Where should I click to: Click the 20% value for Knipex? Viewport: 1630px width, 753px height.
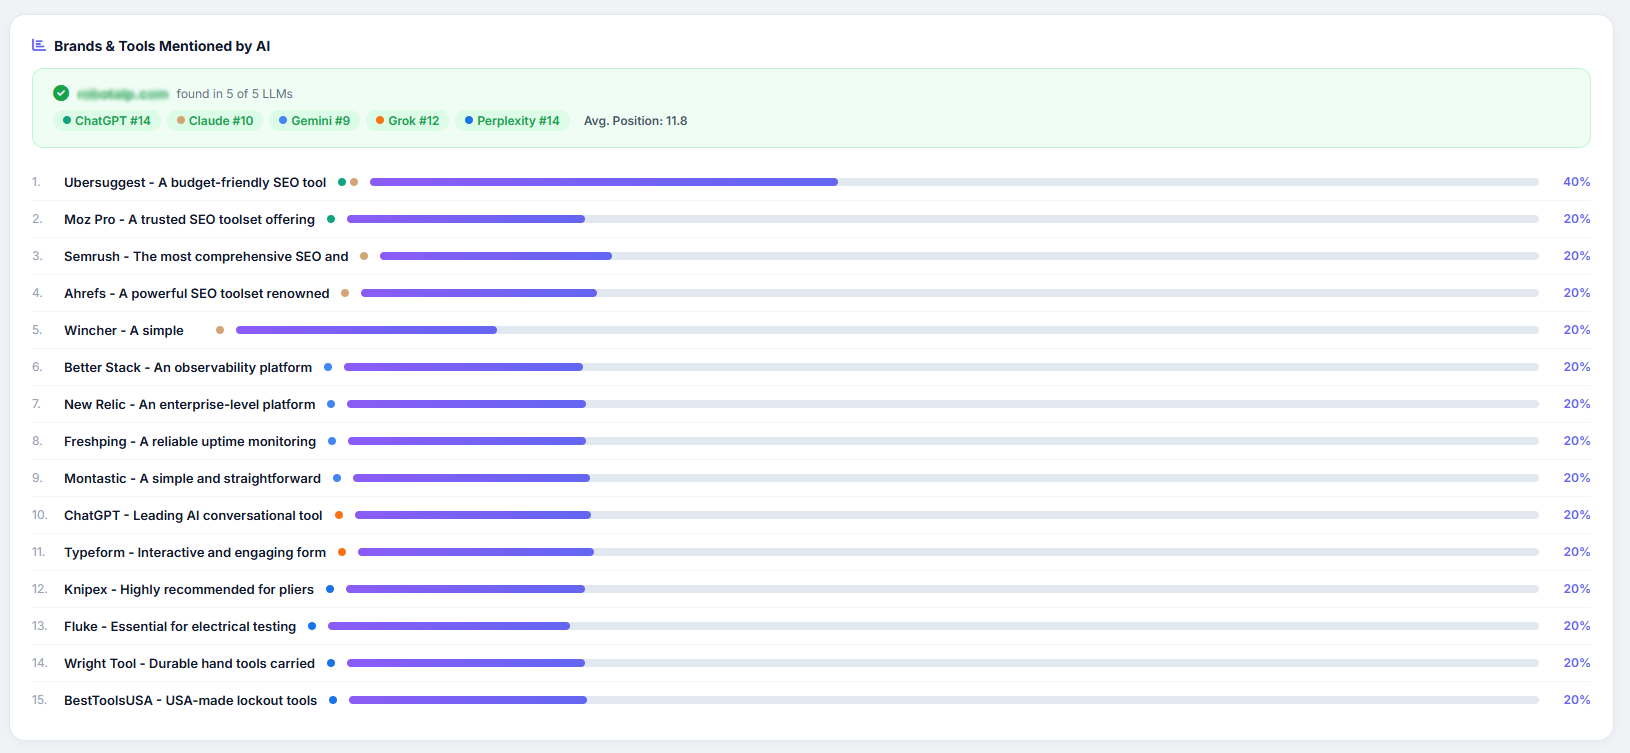1577,589
